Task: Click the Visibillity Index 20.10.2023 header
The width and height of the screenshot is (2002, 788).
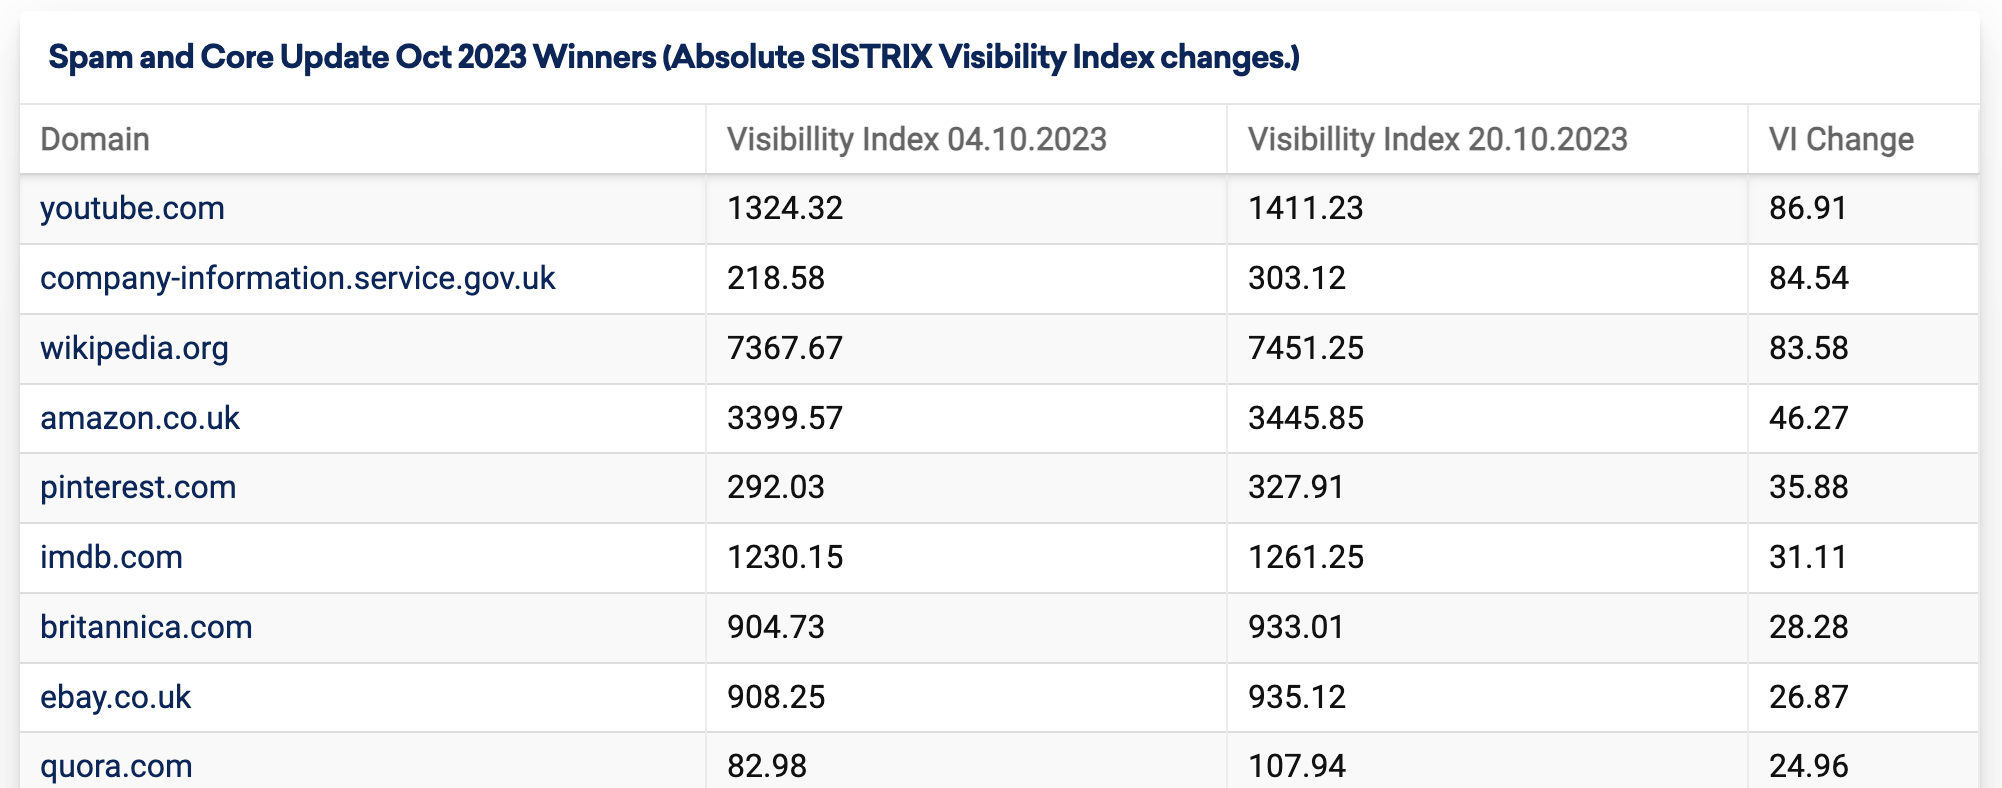Action: (x=1437, y=139)
